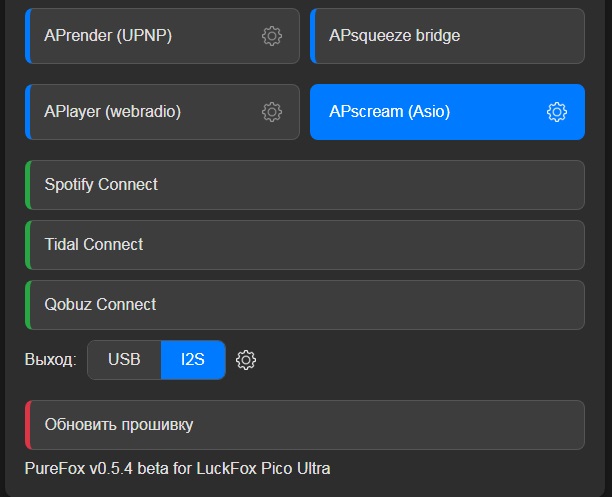The image size is (612, 497).
Task: Open output settings gear next to I2S
Action: coord(246,360)
